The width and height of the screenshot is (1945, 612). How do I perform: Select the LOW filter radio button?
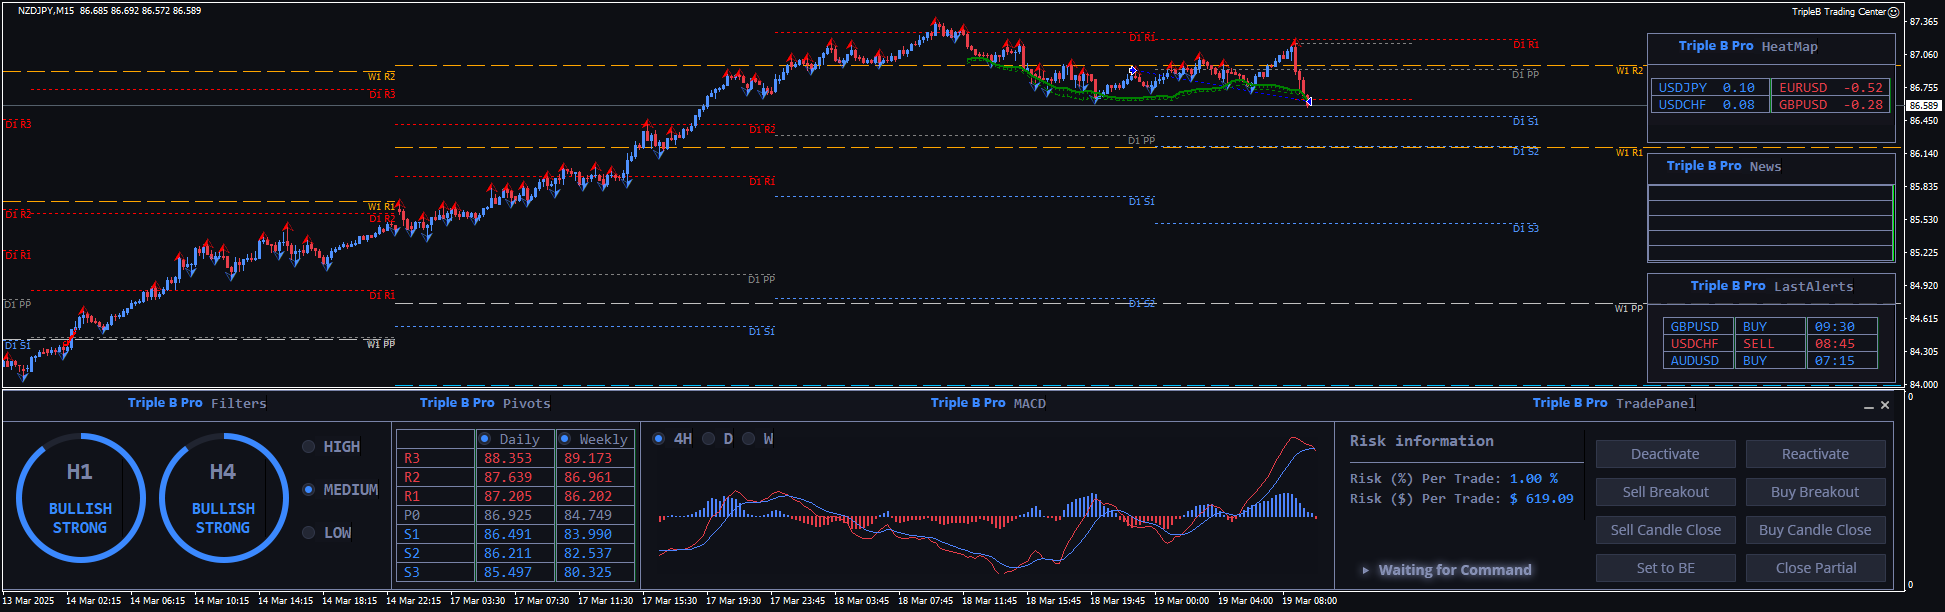click(x=309, y=533)
